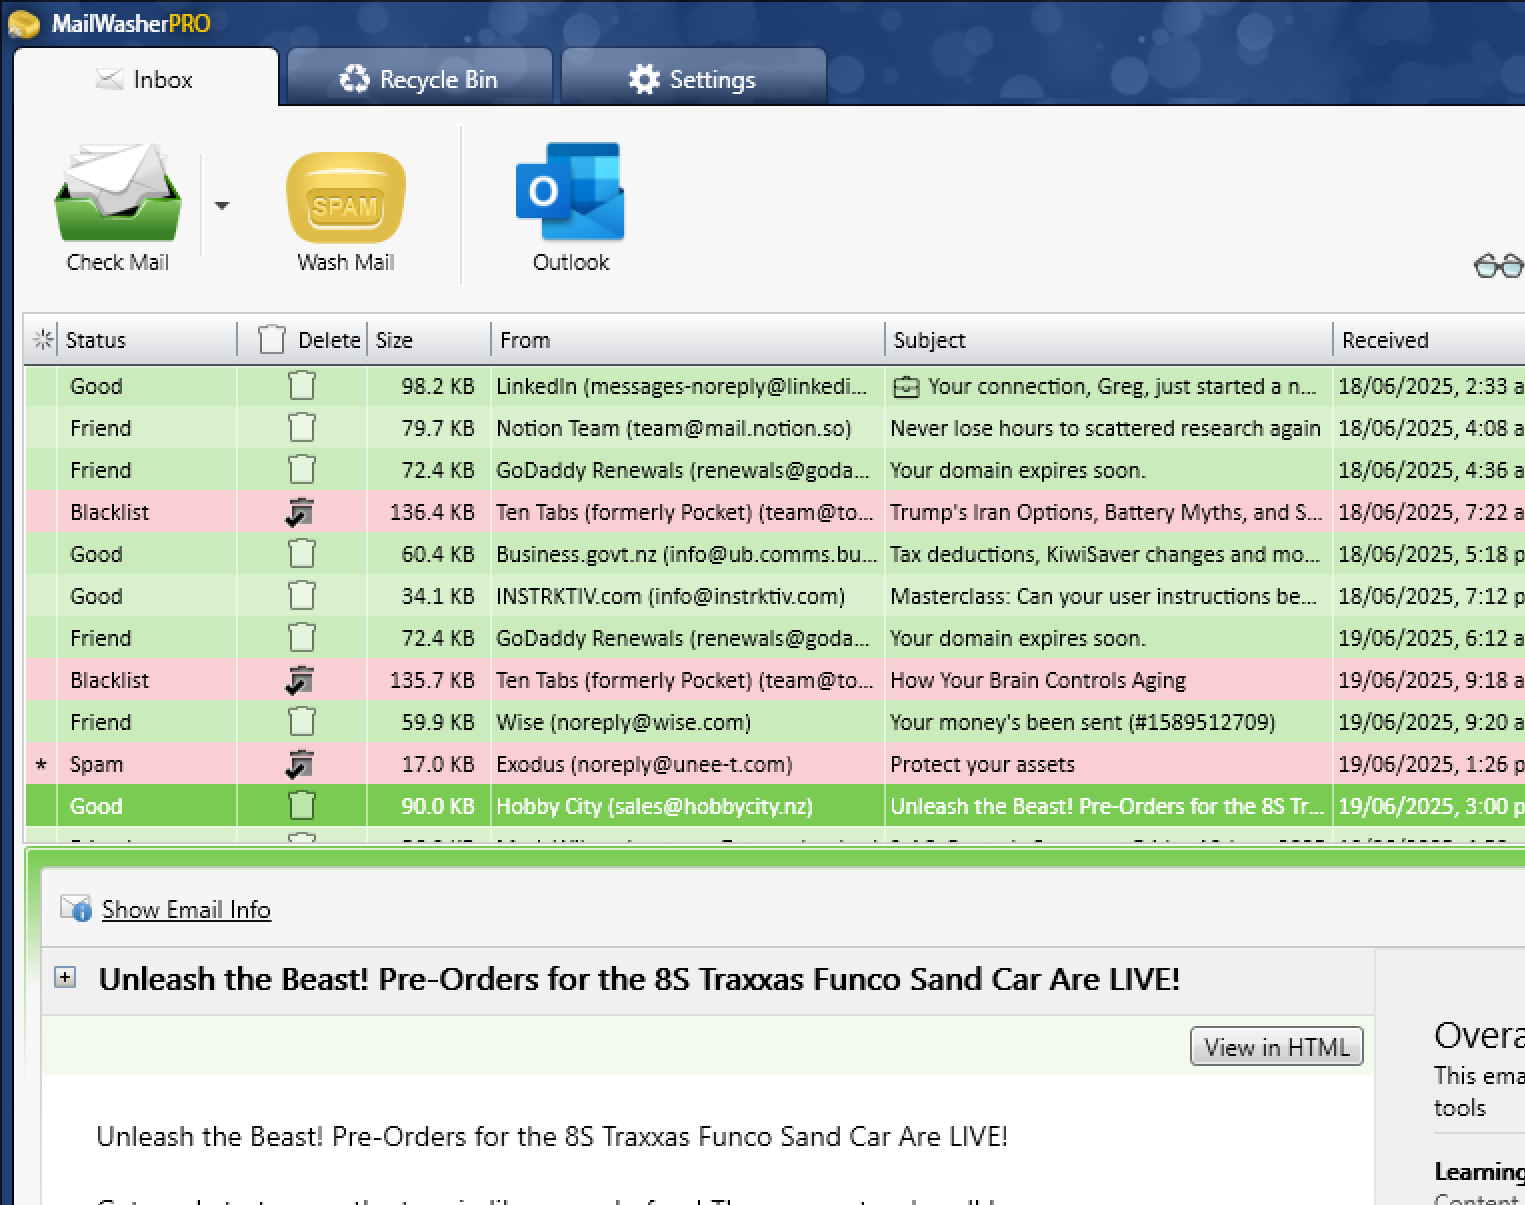This screenshot has width=1525, height=1205.
Task: Sort the list by the Status column header
Action: click(x=146, y=340)
